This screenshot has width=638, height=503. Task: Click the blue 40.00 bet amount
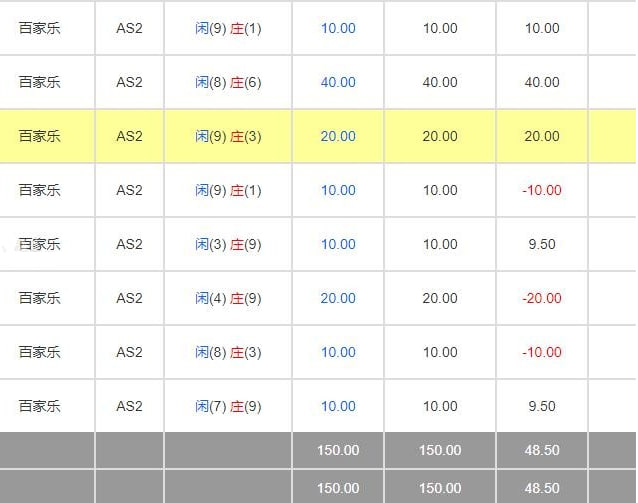(x=338, y=82)
